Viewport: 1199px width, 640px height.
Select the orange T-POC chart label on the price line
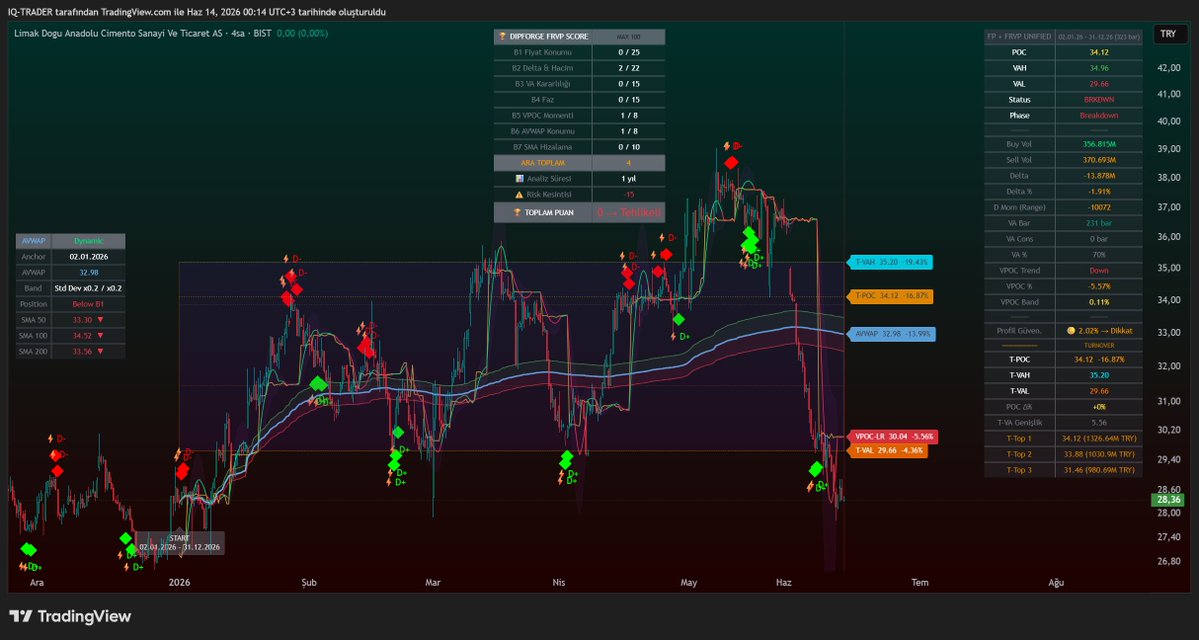pos(893,295)
